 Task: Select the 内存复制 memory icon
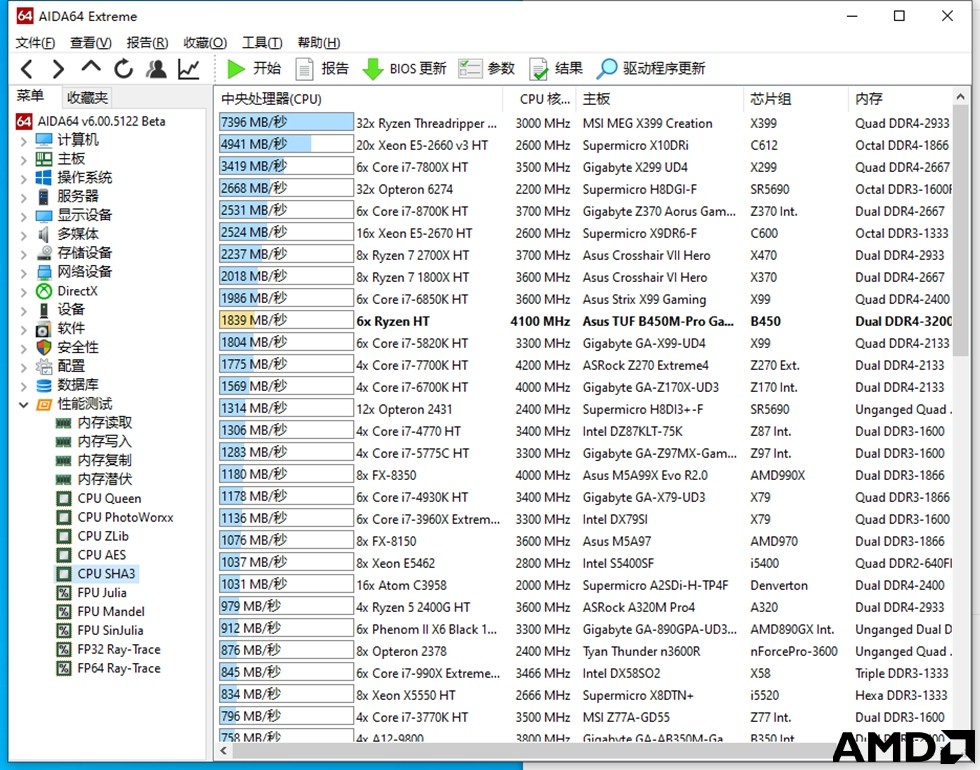pyautogui.click(x=63, y=461)
